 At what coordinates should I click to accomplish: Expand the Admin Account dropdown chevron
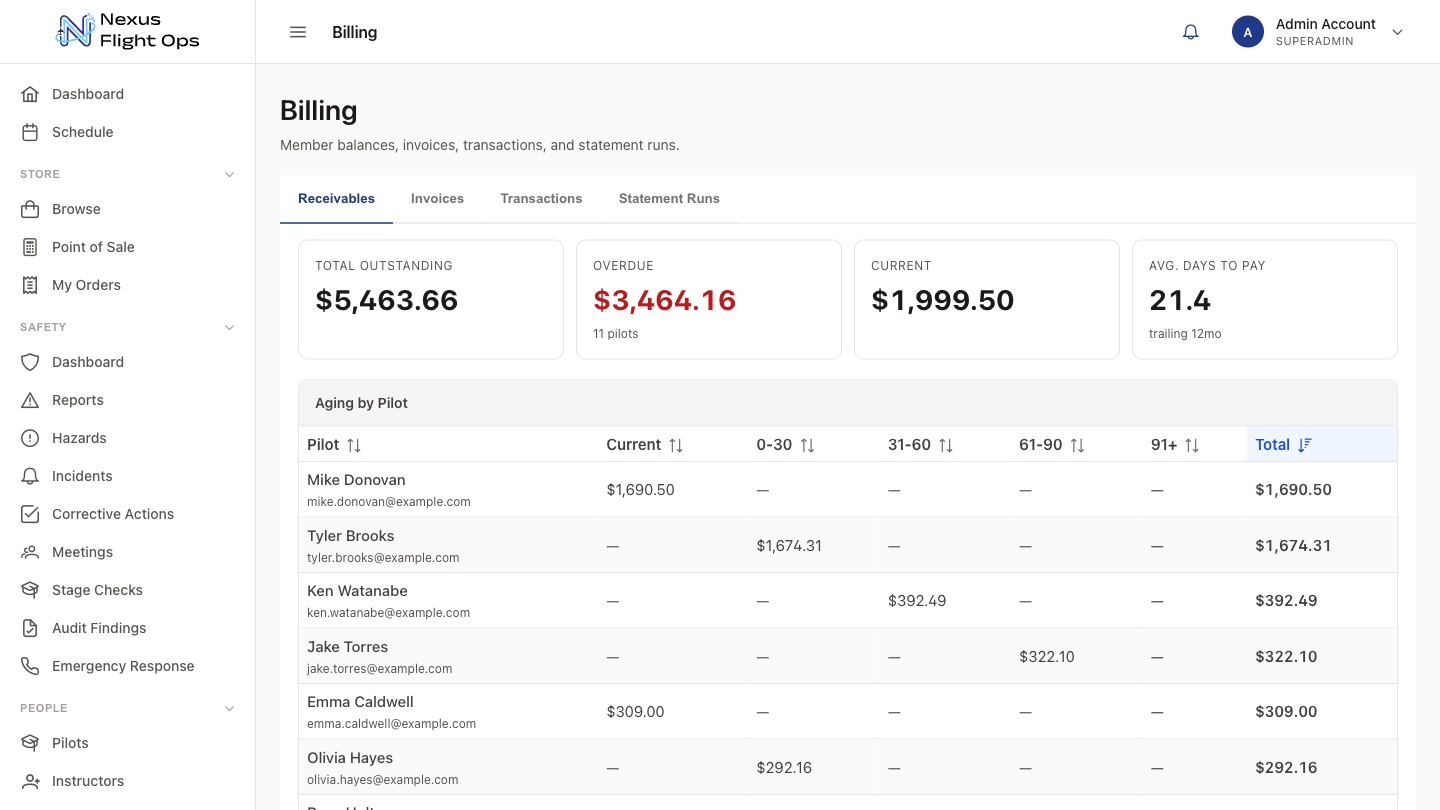pos(1398,32)
